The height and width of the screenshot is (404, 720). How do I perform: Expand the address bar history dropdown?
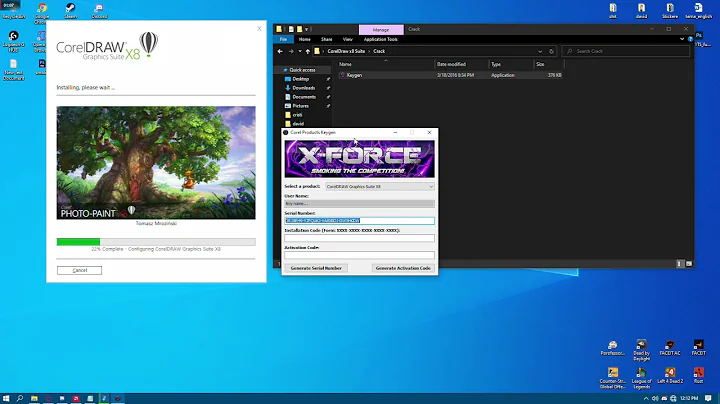[540, 51]
